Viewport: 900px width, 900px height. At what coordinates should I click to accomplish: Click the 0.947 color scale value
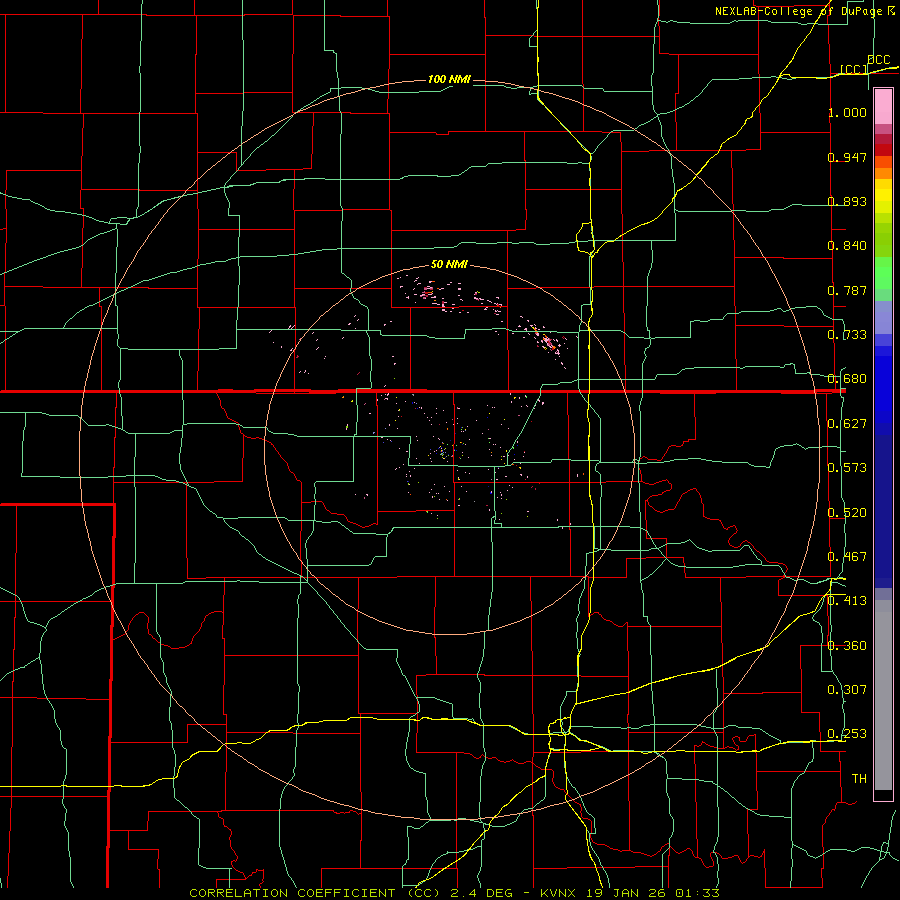click(847, 157)
